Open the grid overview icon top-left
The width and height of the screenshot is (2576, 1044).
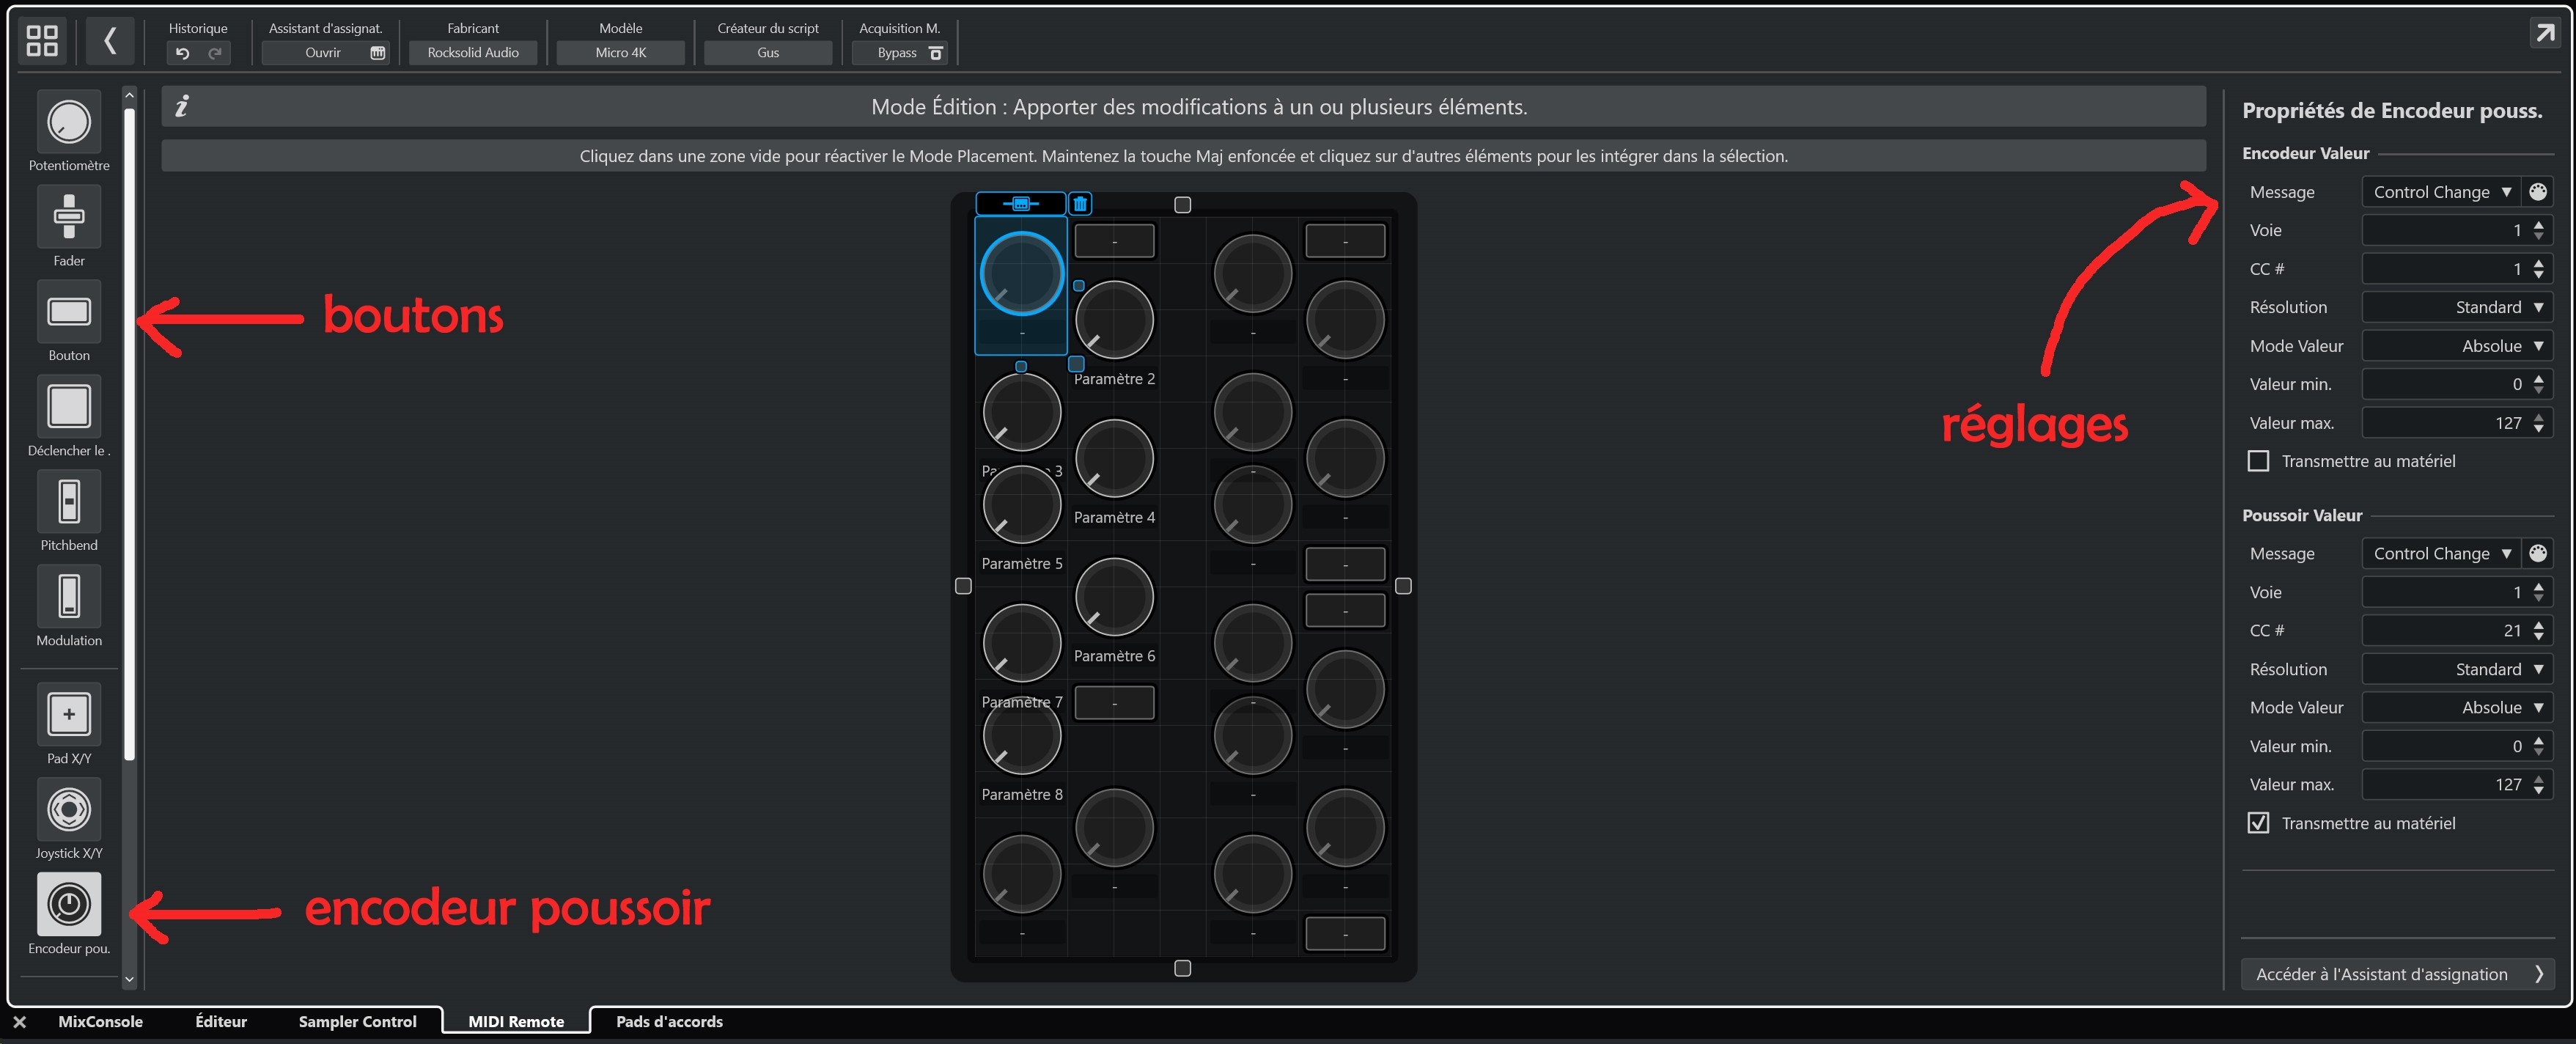42,40
